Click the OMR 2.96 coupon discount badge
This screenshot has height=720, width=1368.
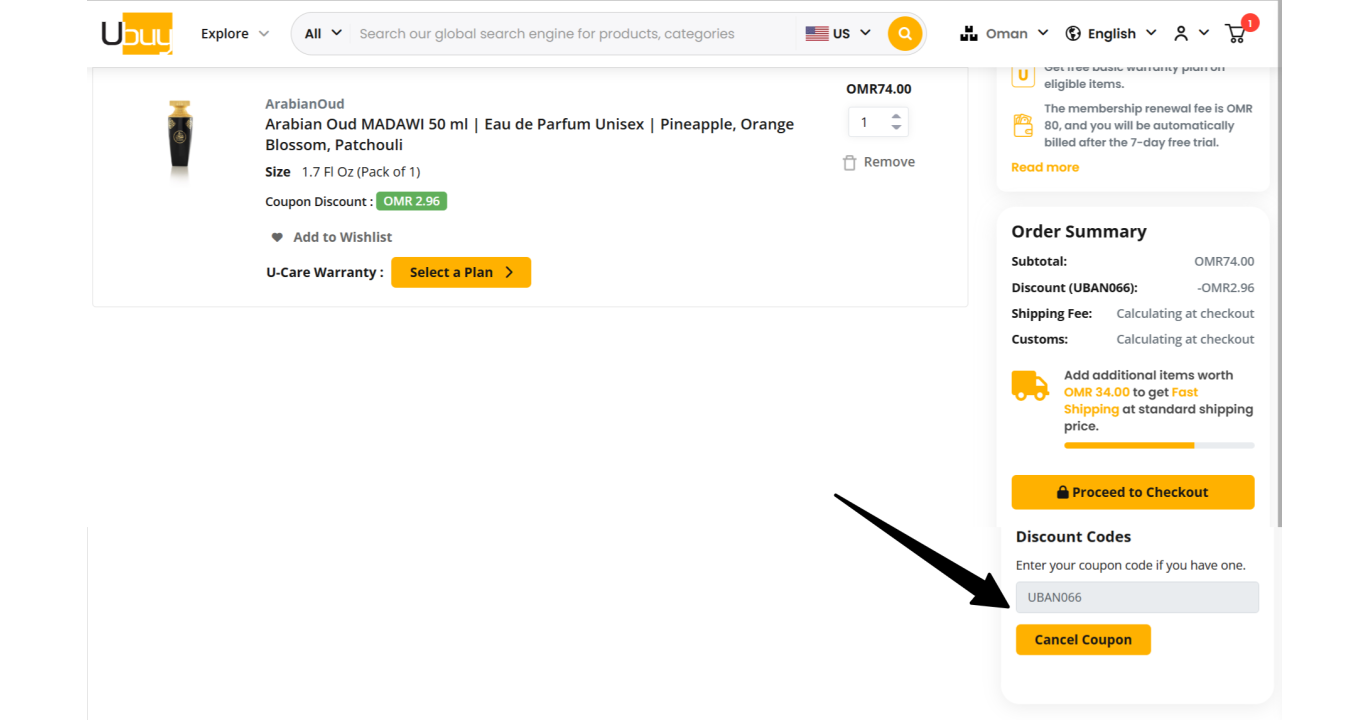[x=411, y=201]
